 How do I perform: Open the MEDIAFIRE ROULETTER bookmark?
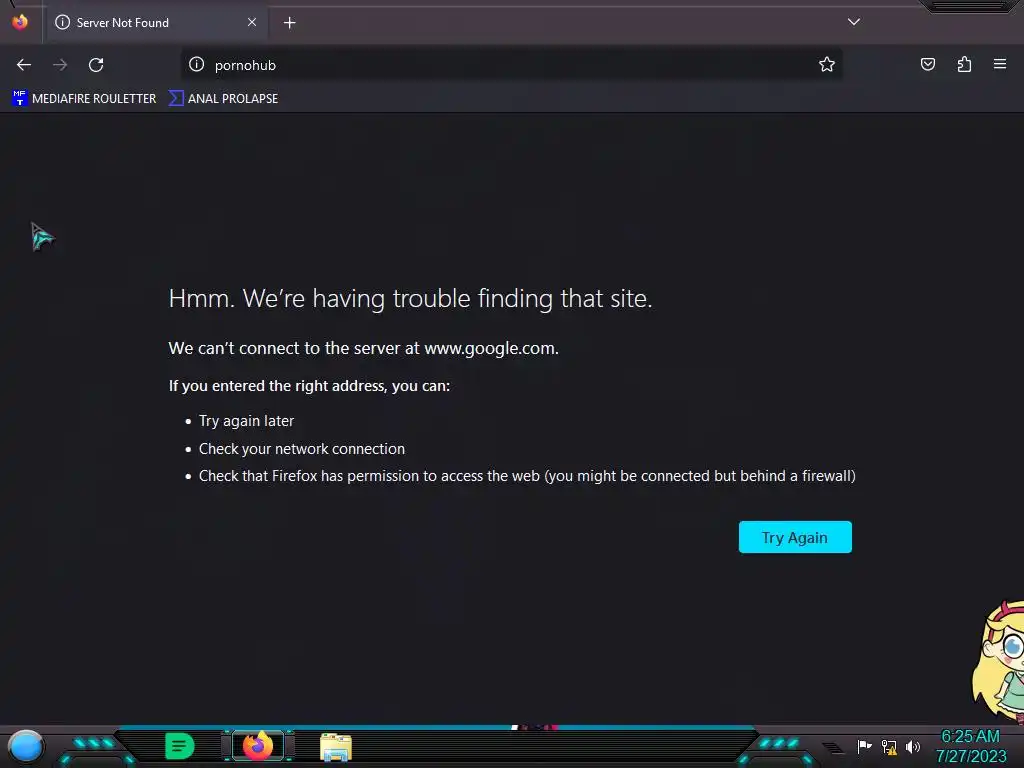pos(84,99)
